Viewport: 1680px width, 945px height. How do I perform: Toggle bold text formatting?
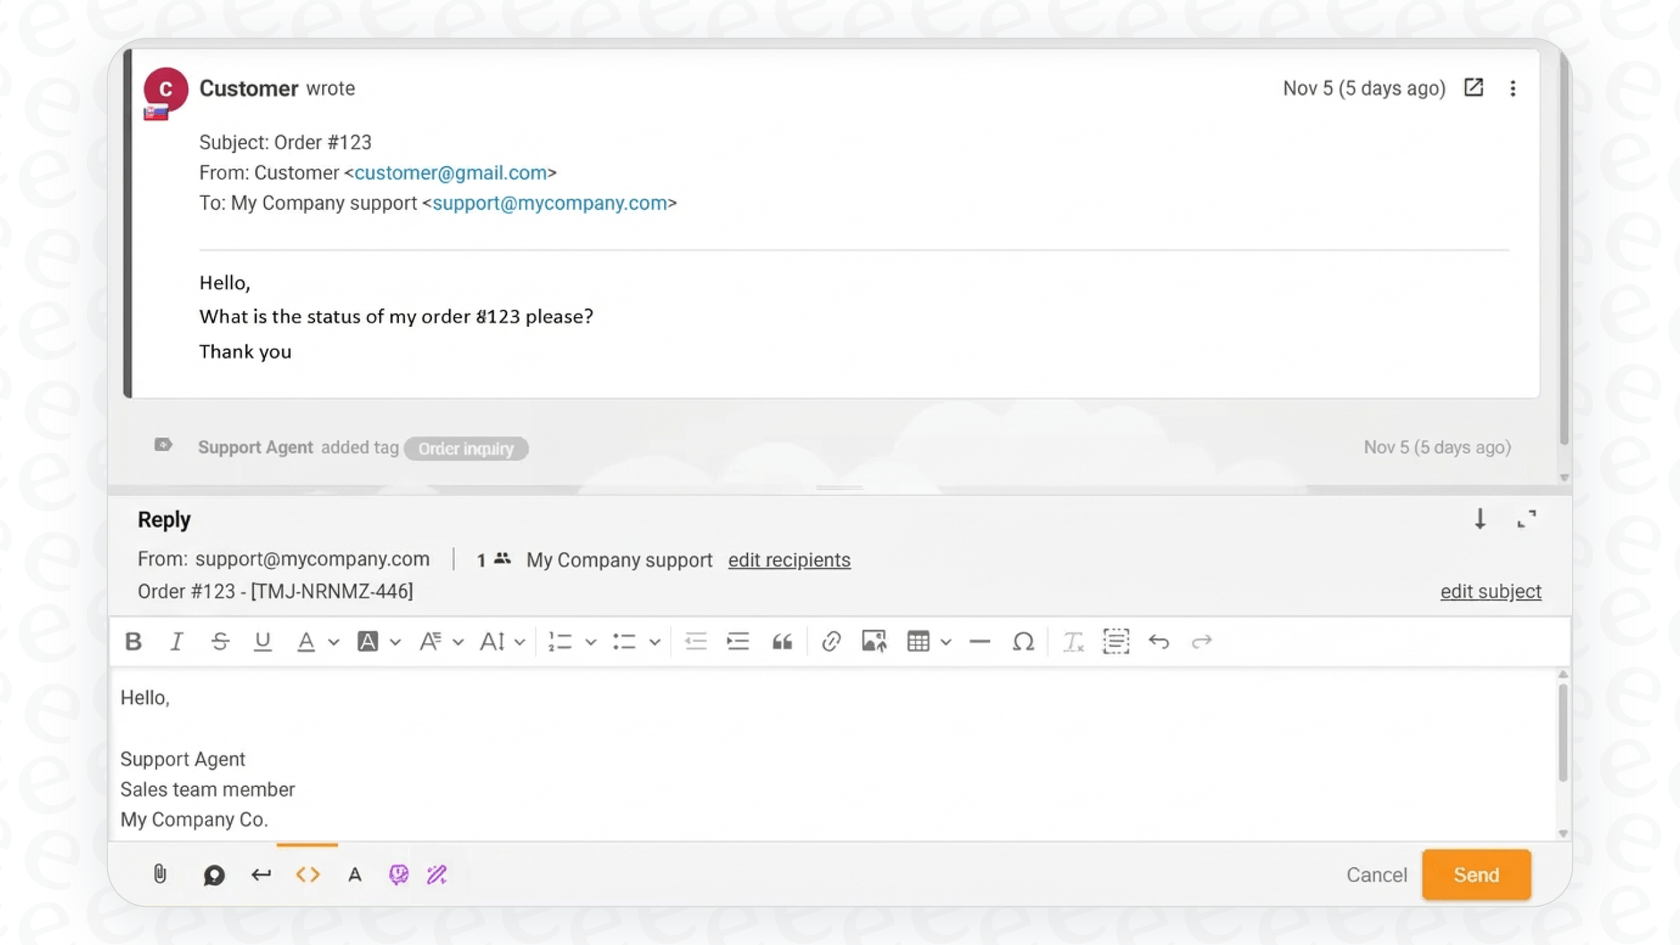[133, 641]
